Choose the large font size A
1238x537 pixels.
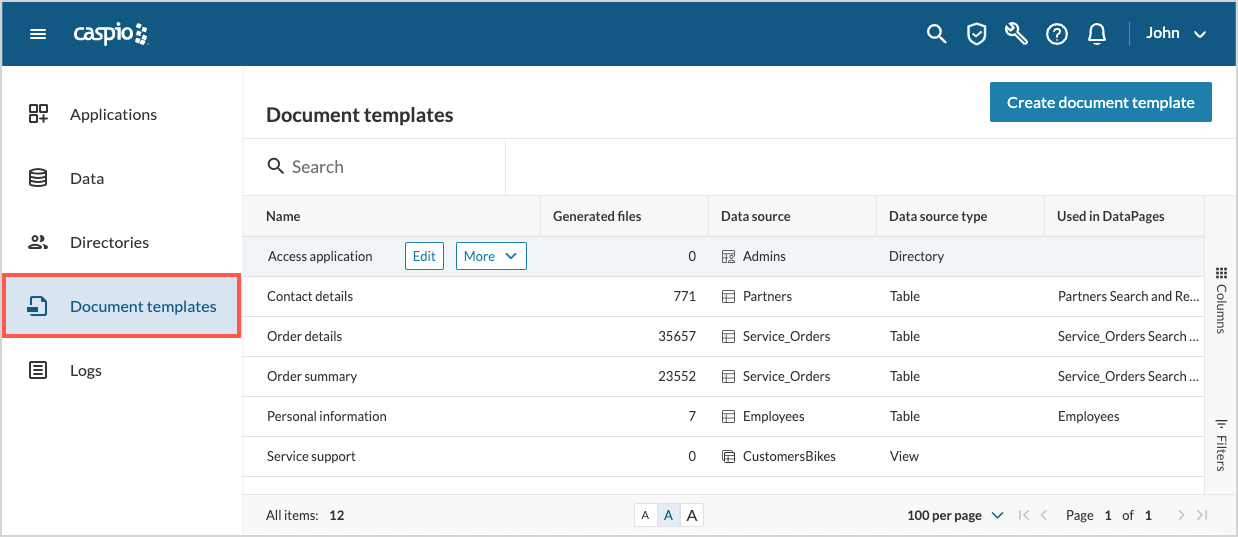[691, 515]
